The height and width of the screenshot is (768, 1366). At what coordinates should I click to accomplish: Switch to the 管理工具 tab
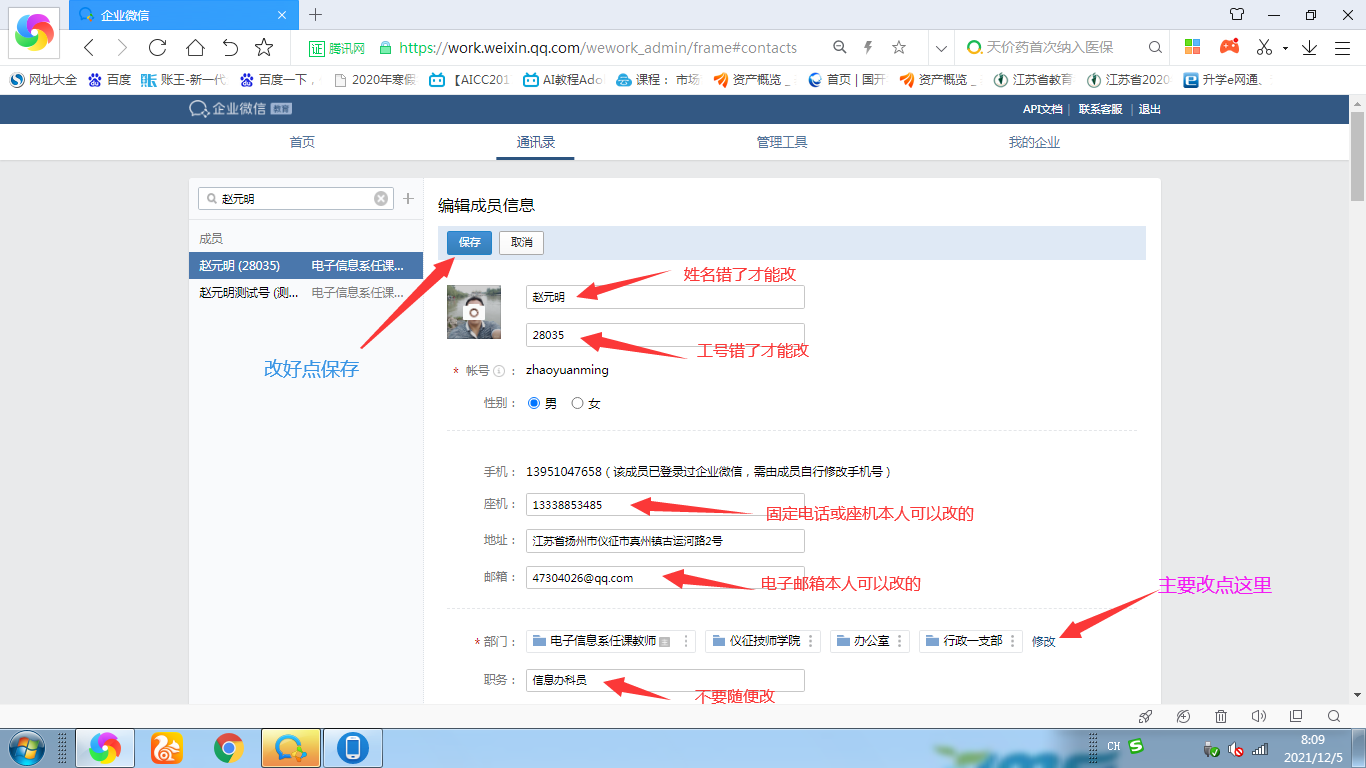[x=781, y=142]
